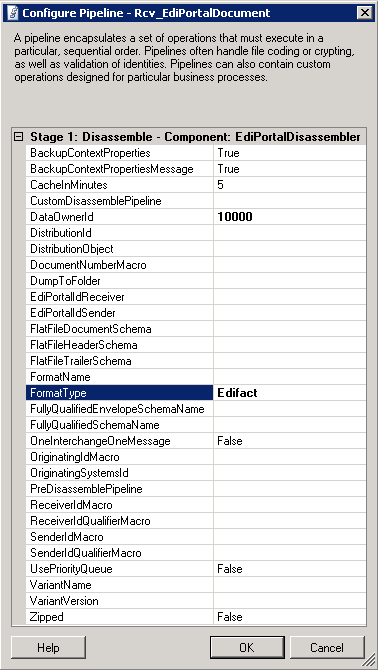Select the OneInterchangeOneMessage False value
This screenshot has height=670, width=378.
290,441
